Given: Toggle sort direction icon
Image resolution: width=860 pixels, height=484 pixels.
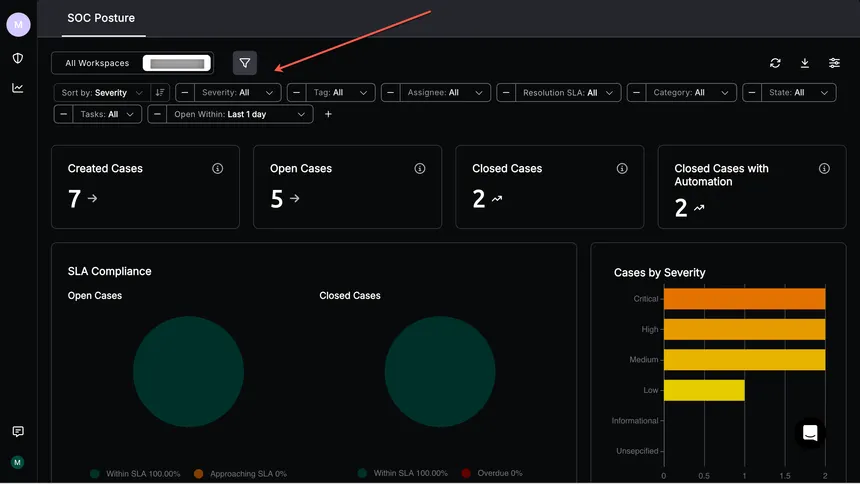Looking at the screenshot, I should point(160,93).
